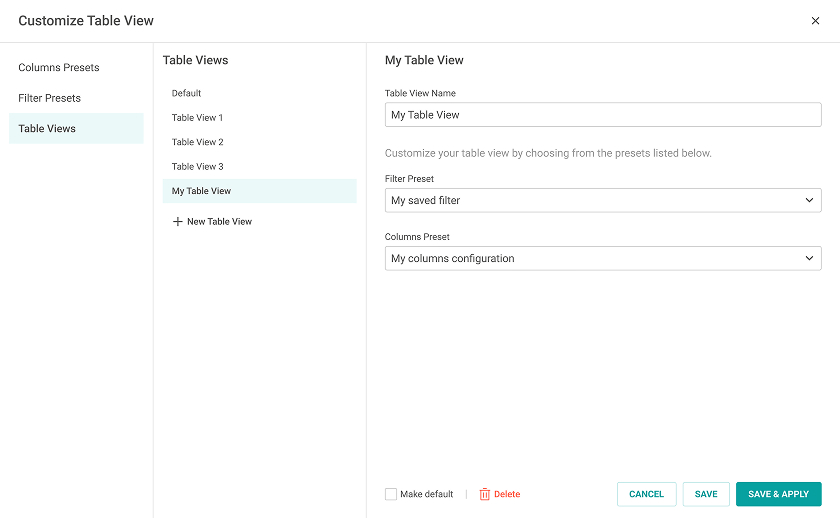
Task: Select the Table Views sidebar item
Action: 76,129
